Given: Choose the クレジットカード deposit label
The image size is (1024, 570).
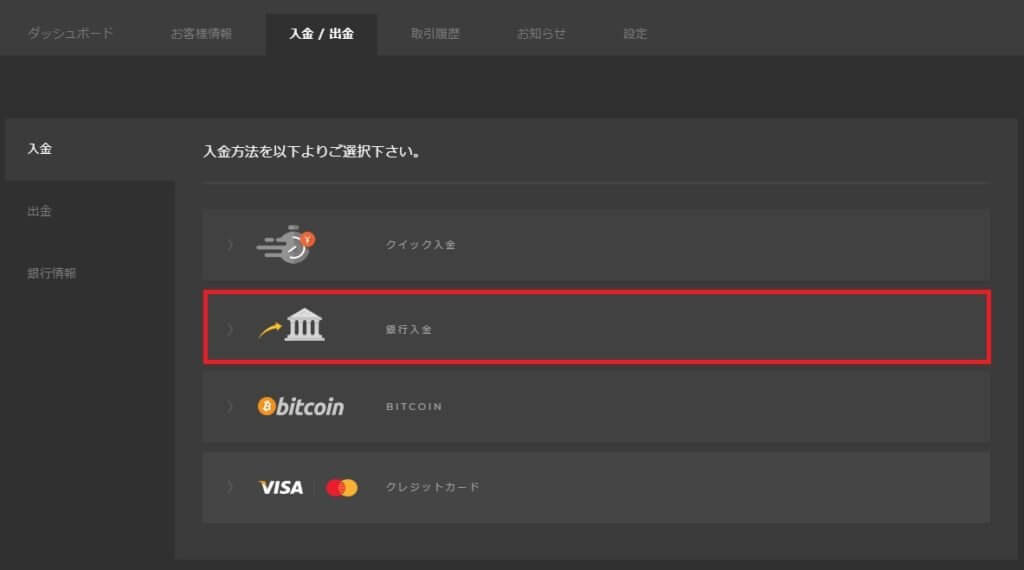Looking at the screenshot, I should (x=432, y=487).
